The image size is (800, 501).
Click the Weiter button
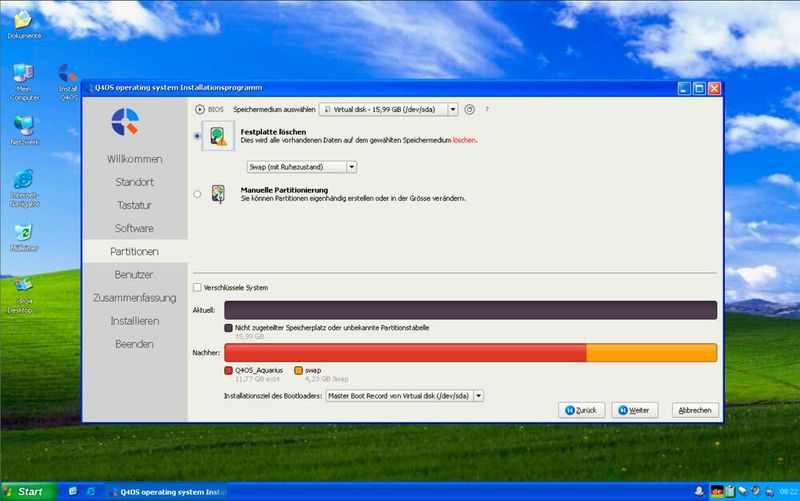click(635, 410)
